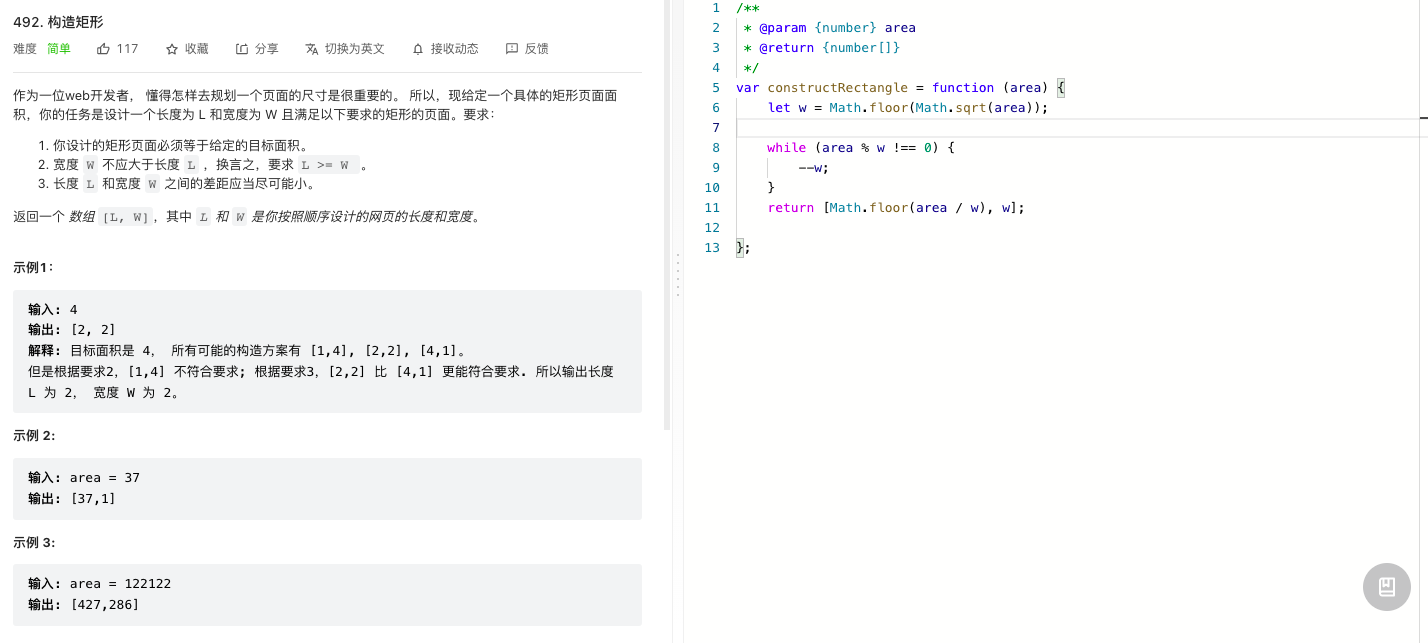Screen dimensions: 1428x643
Task: Click '输入: area = 37' in example 2
Action: pyautogui.click(x=84, y=477)
